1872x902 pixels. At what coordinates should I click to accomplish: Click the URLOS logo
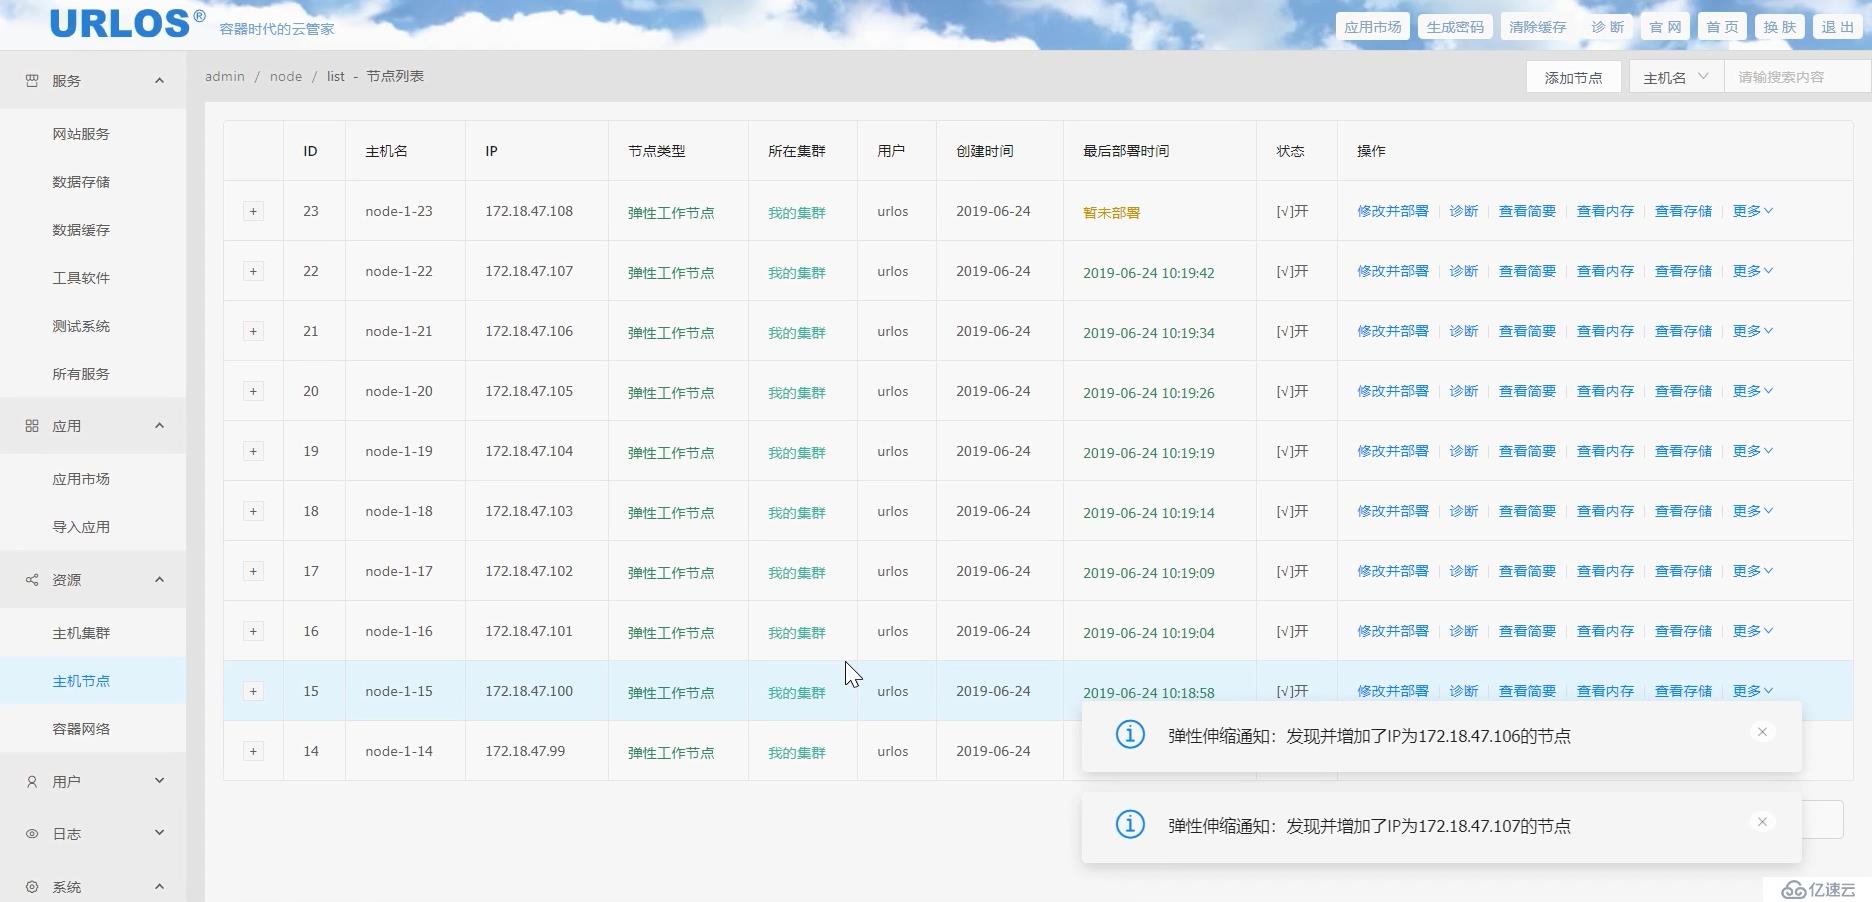[x=128, y=23]
